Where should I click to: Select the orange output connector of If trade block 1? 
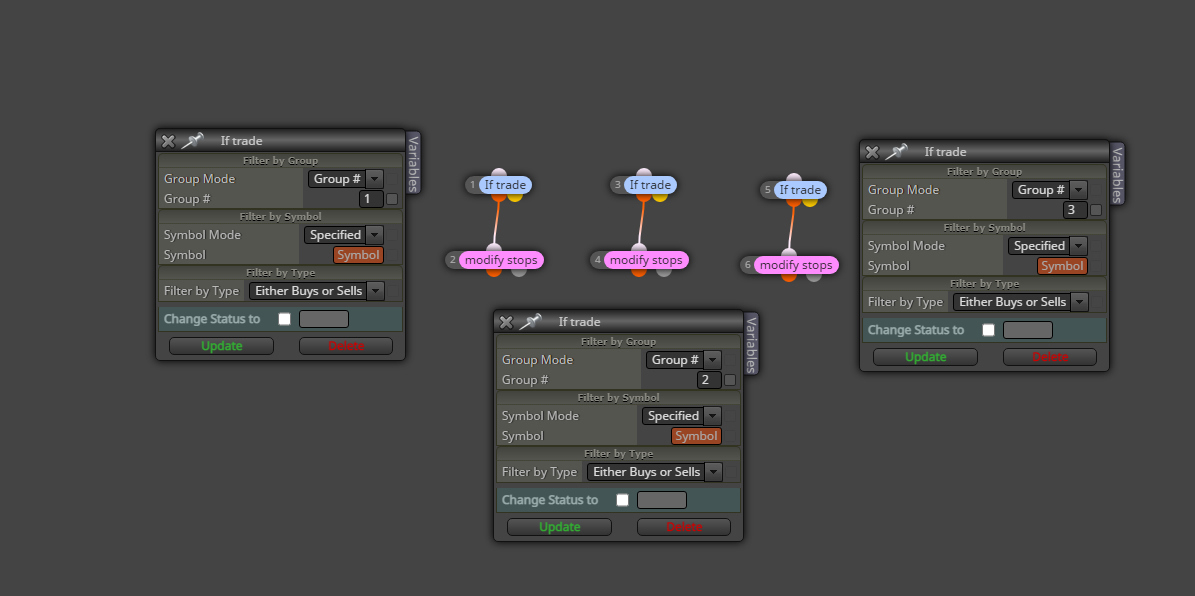(498, 197)
